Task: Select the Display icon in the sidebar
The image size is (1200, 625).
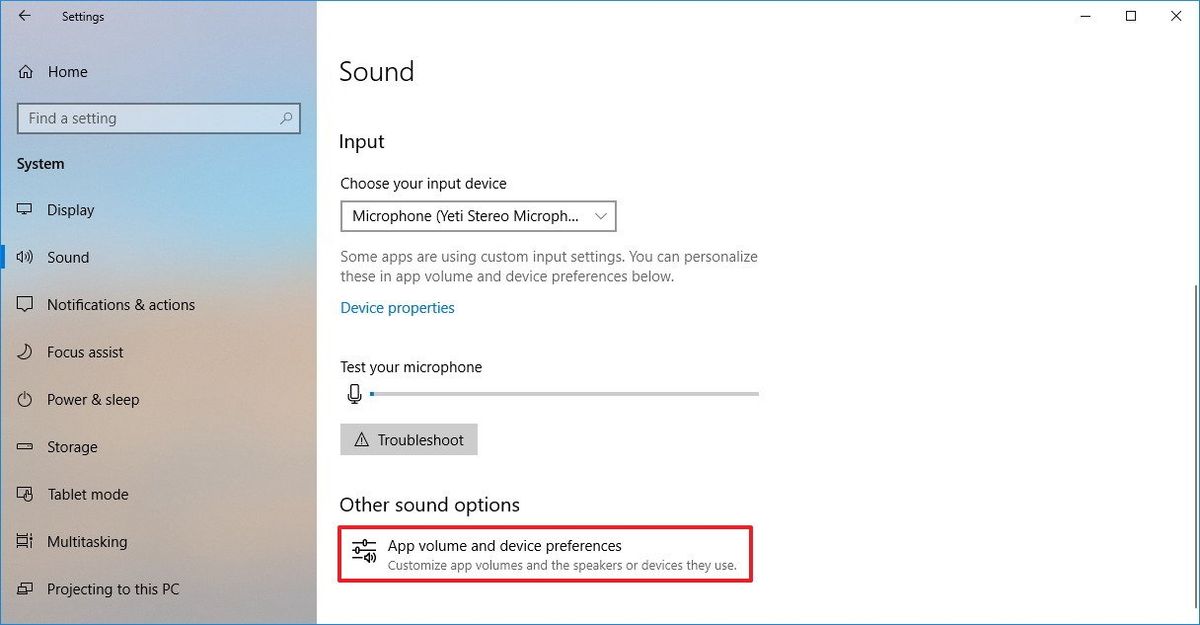Action: [24, 210]
